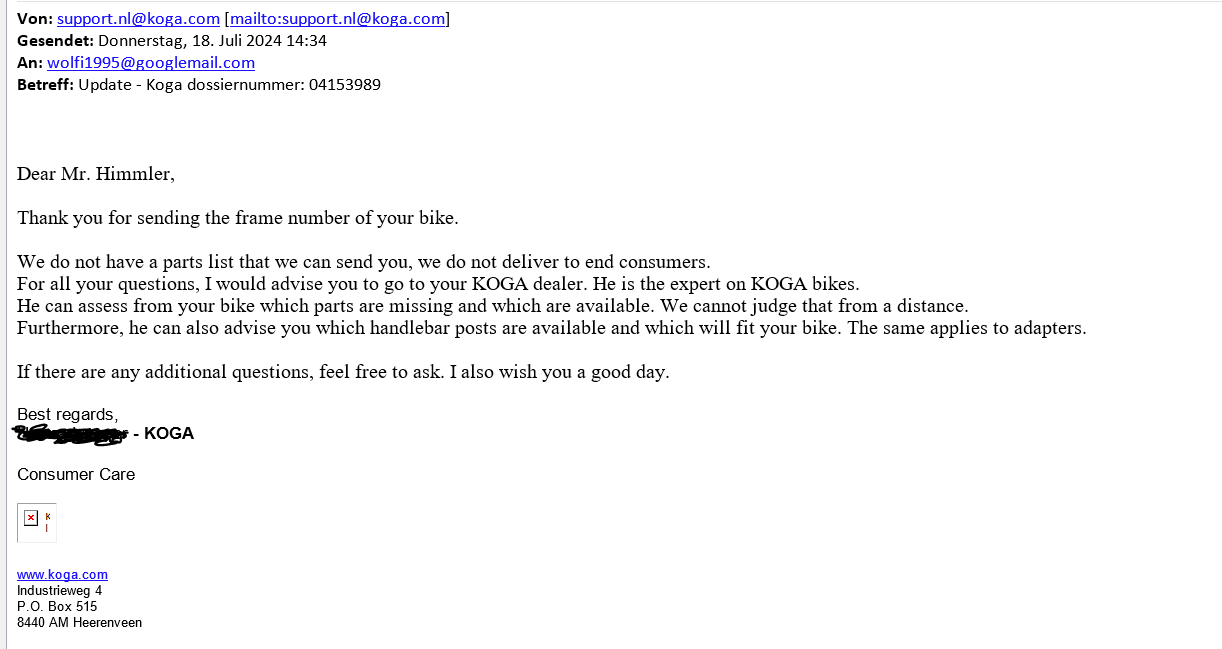Viewport: 1222px width, 649px height.
Task: Open recipient address wolfi1995@googlemail.com
Action: 150,63
